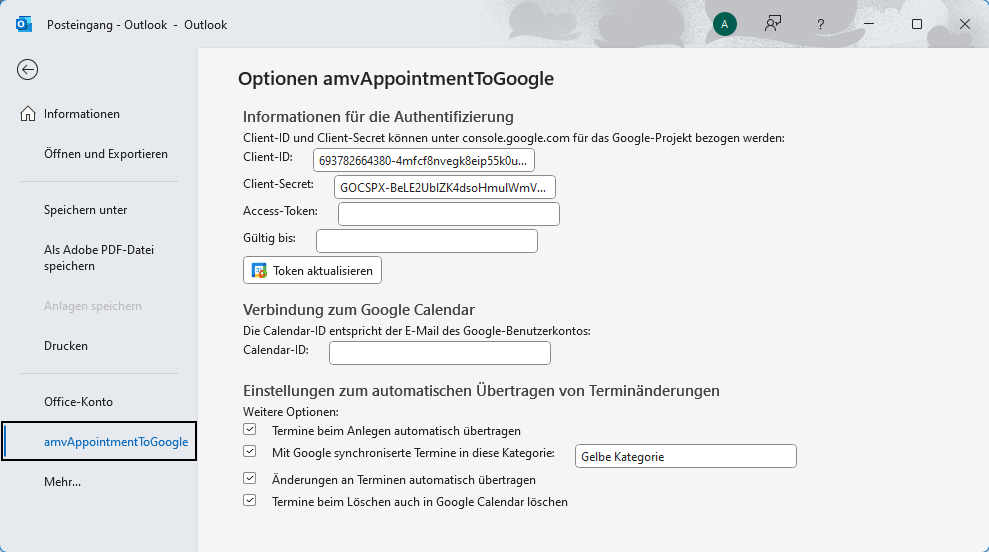Maximize the Outlook window

click(917, 24)
